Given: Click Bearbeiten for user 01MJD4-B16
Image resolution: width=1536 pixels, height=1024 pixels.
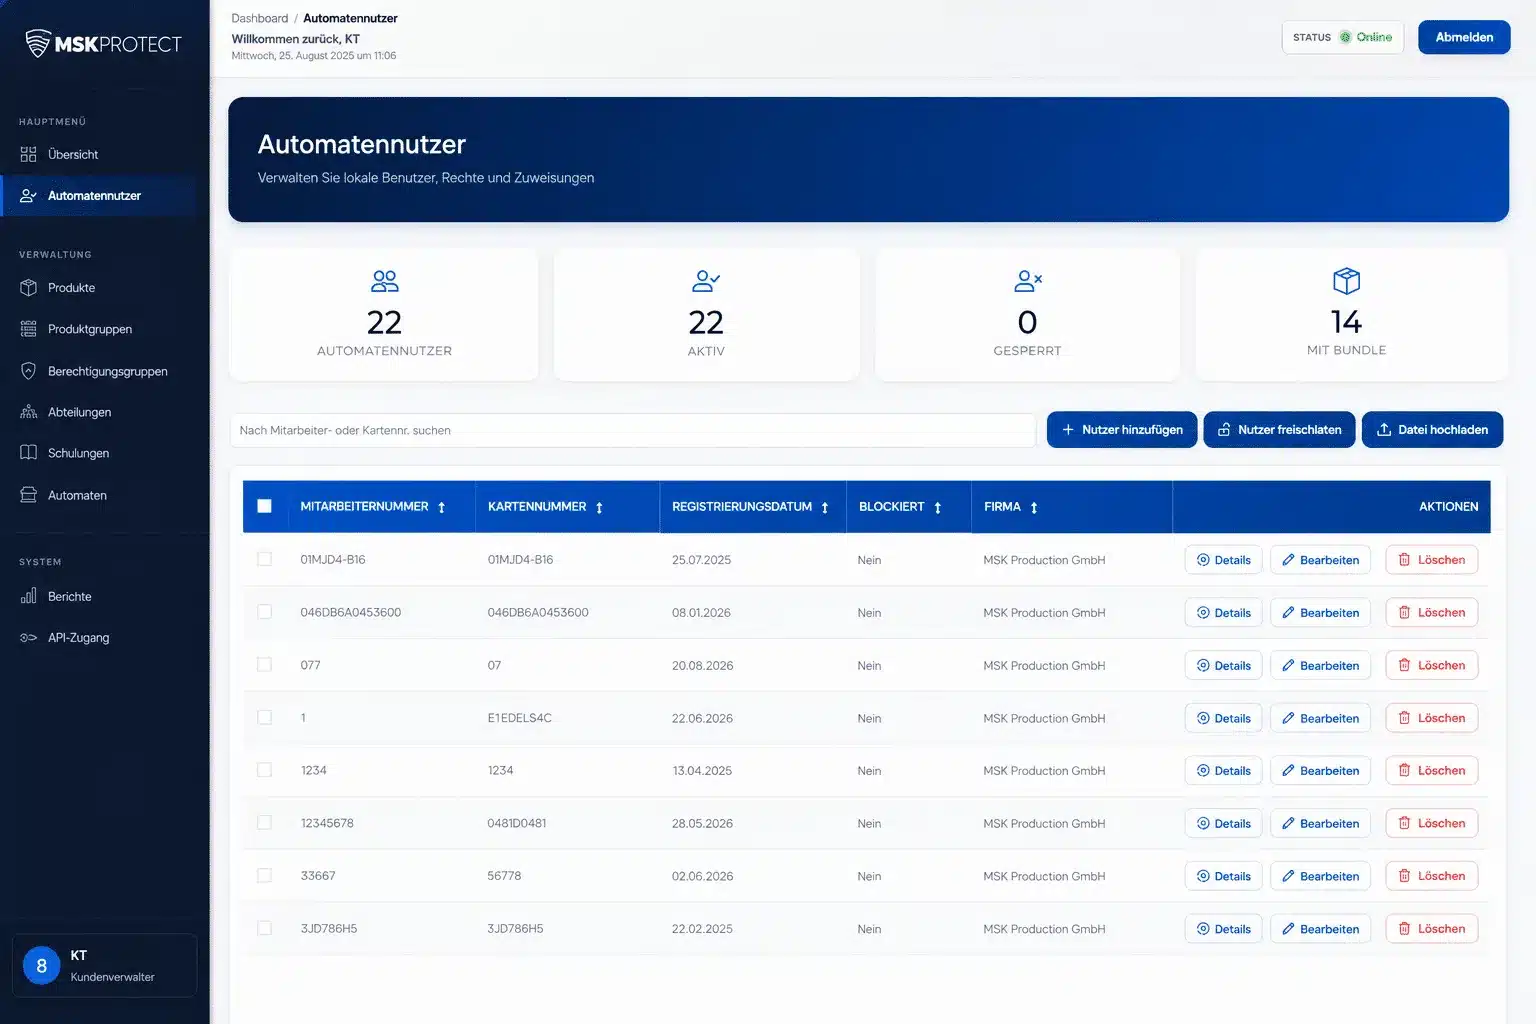Looking at the screenshot, I should (x=1320, y=560).
